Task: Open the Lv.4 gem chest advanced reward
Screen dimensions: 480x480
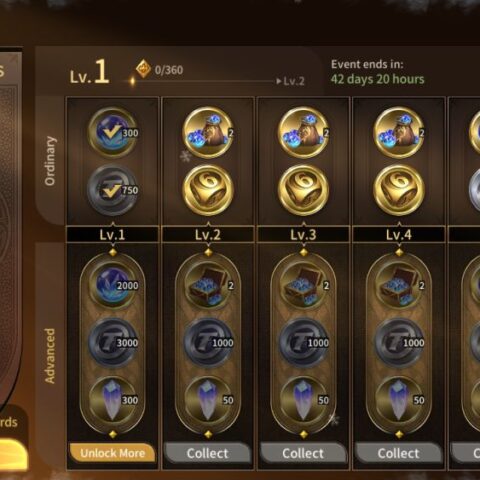Action: coord(399,285)
